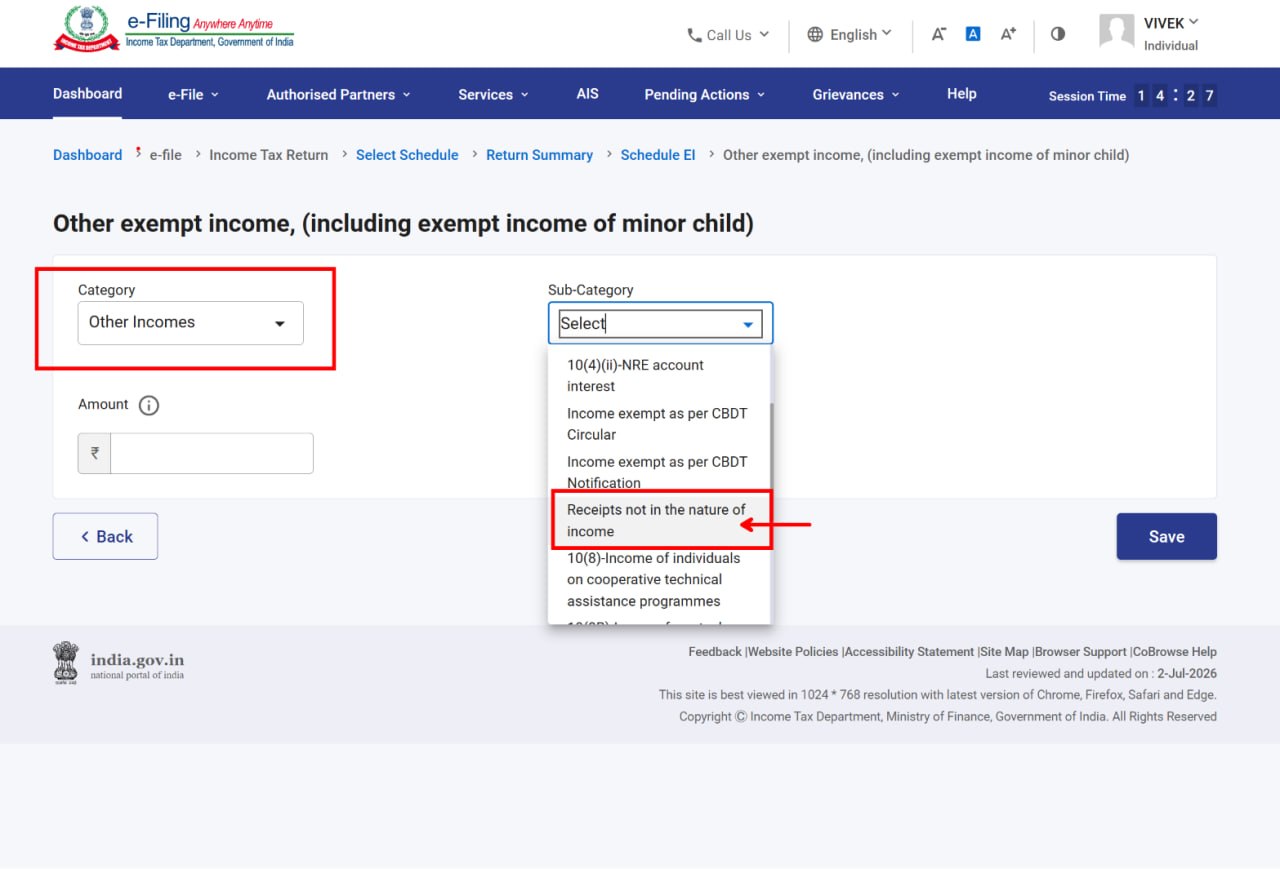Screen dimensions: 1280x869
Task: Open the Category dropdown showing Other Incomes
Action: pos(190,323)
